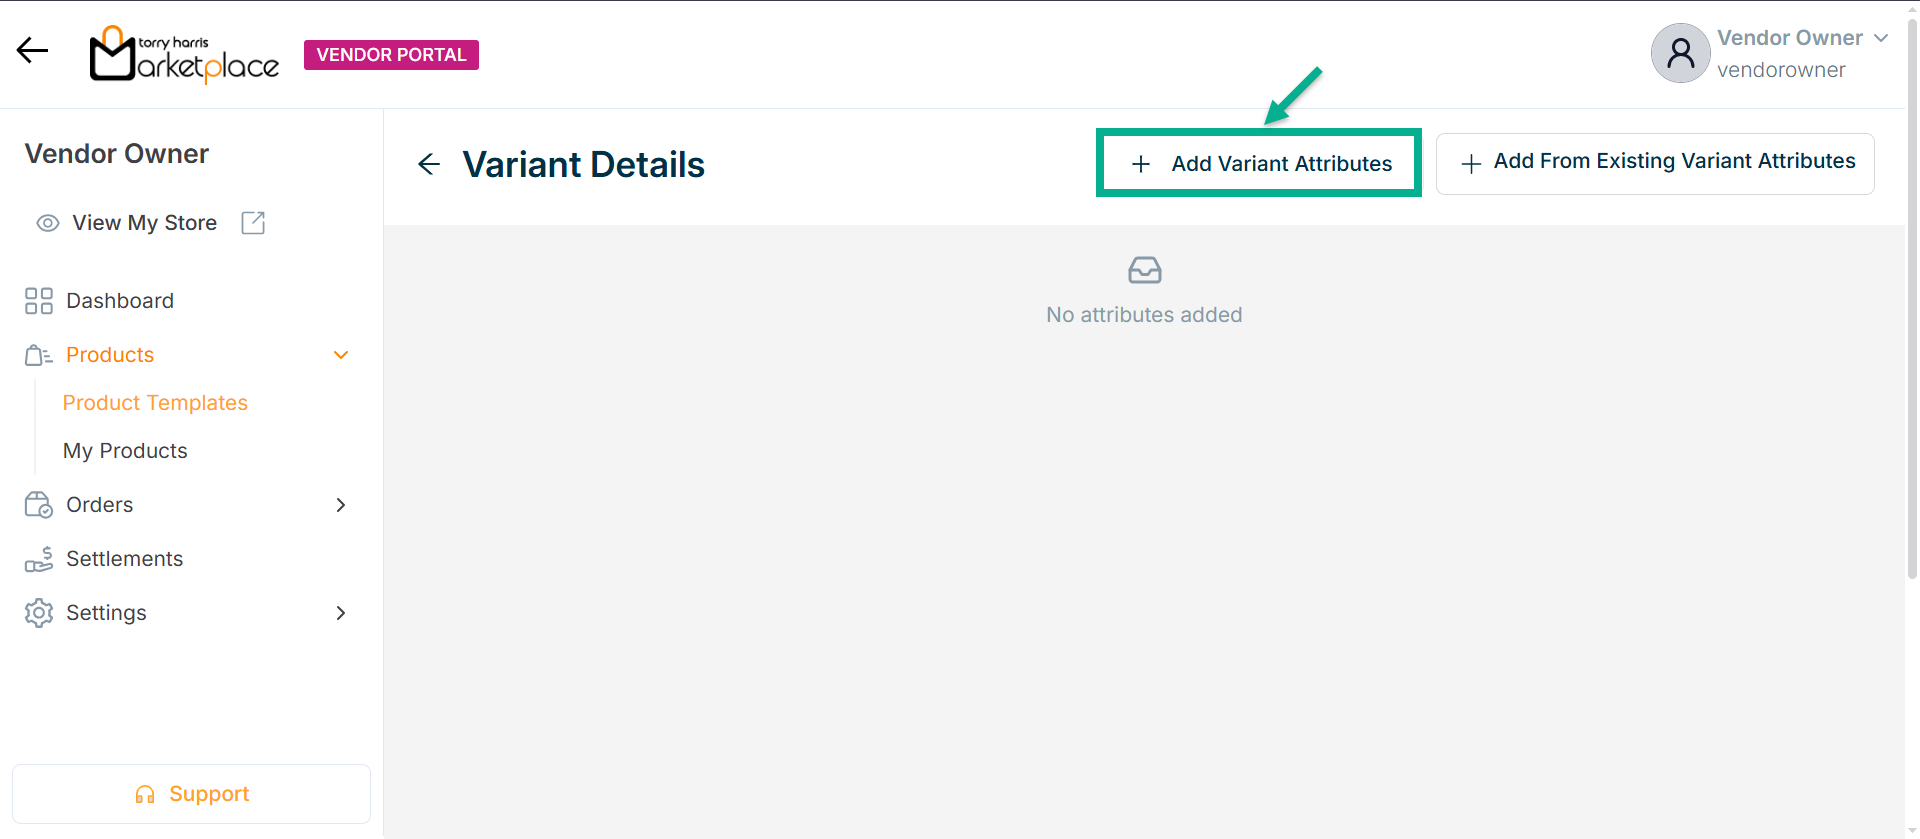Image resolution: width=1920 pixels, height=839 pixels.
Task: Click the Vendor Owner profile avatar
Action: coord(1680,53)
